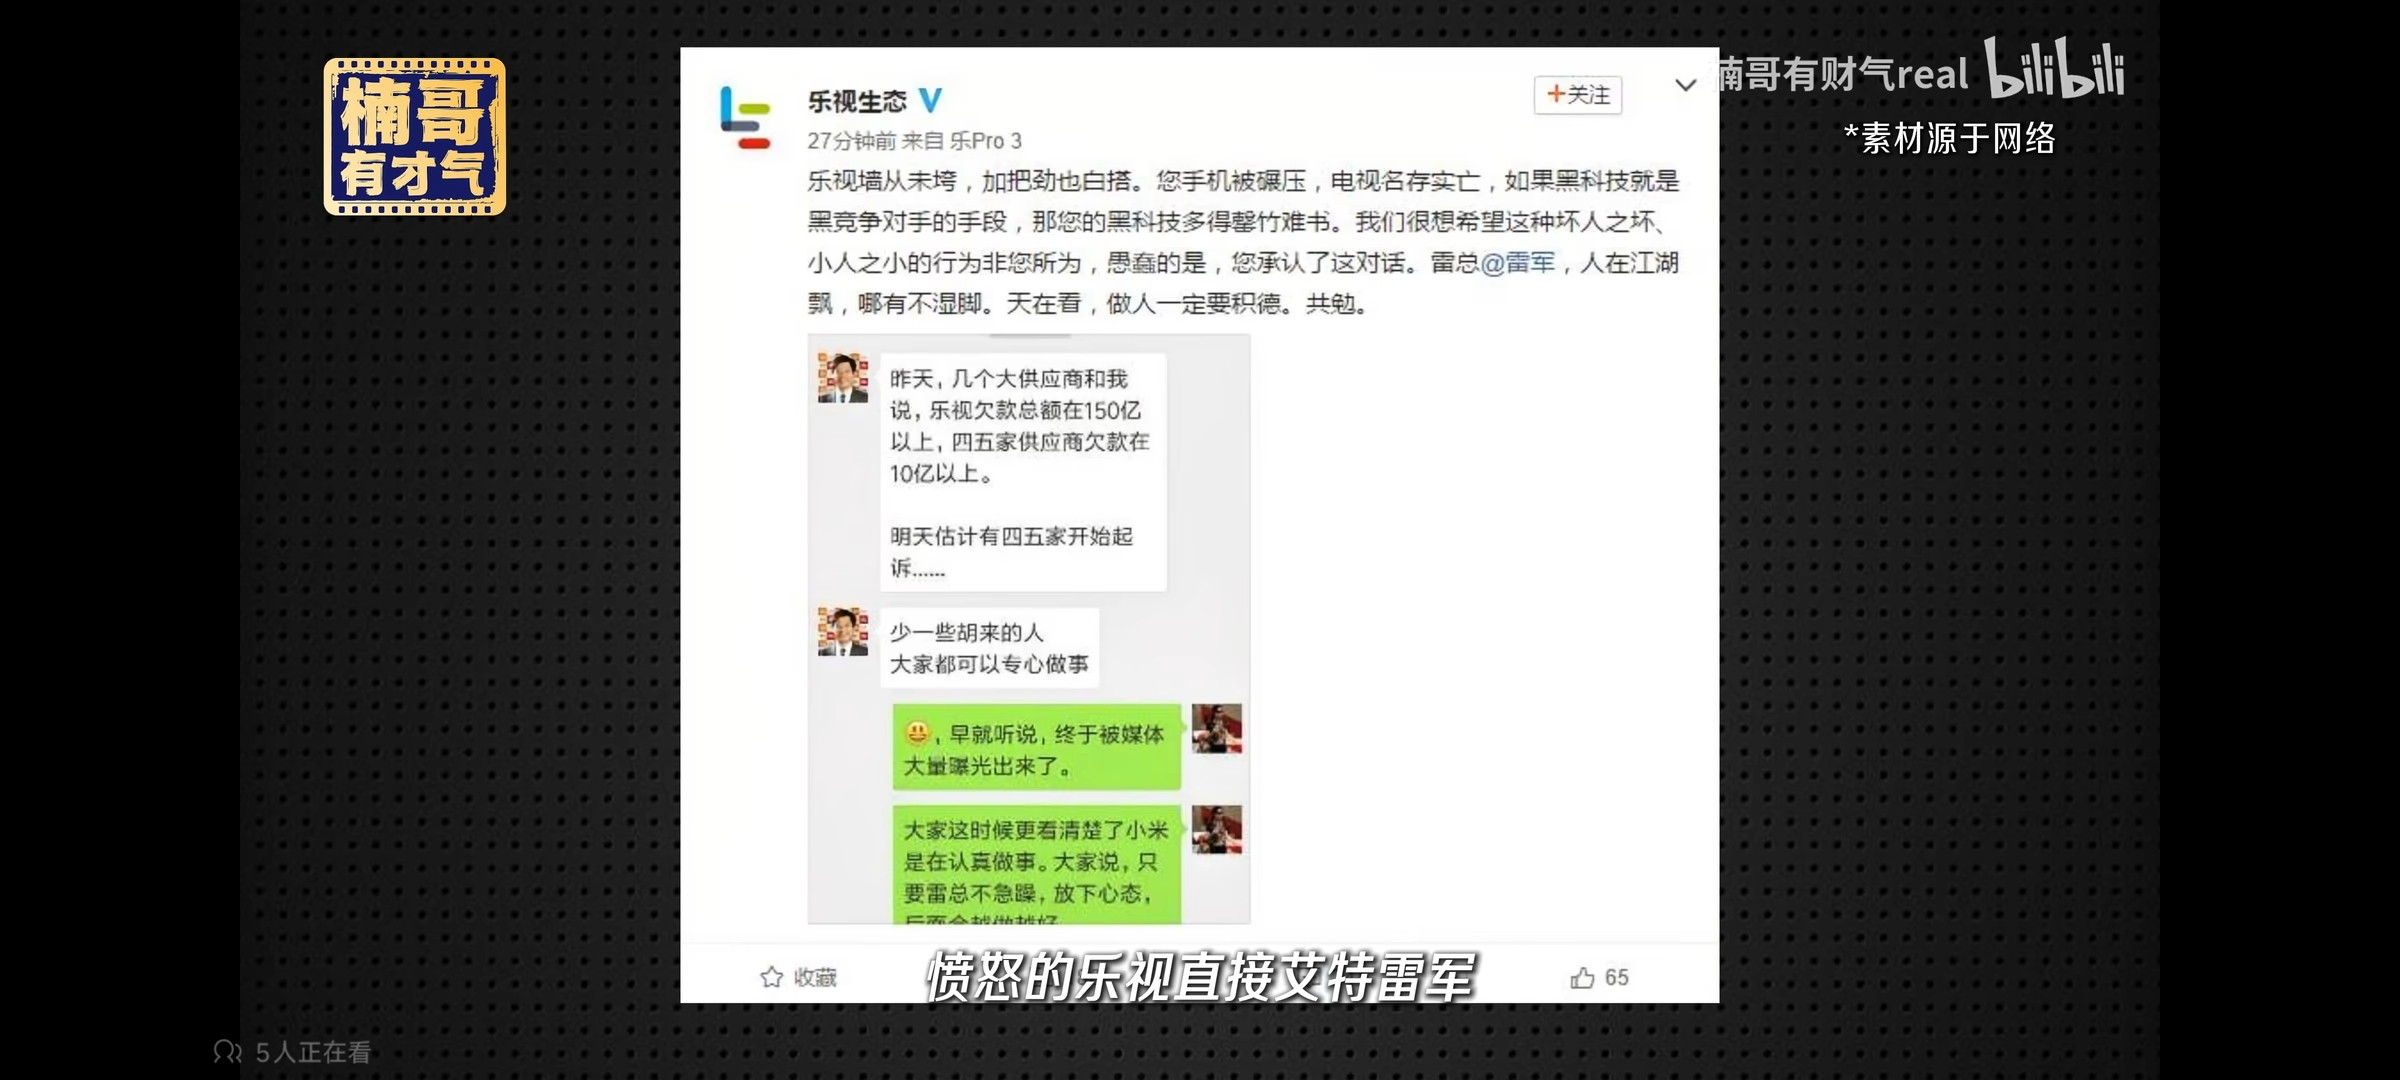Image resolution: width=2400 pixels, height=1080 pixels.
Task: Click the +关注 follow button
Action: [1578, 95]
